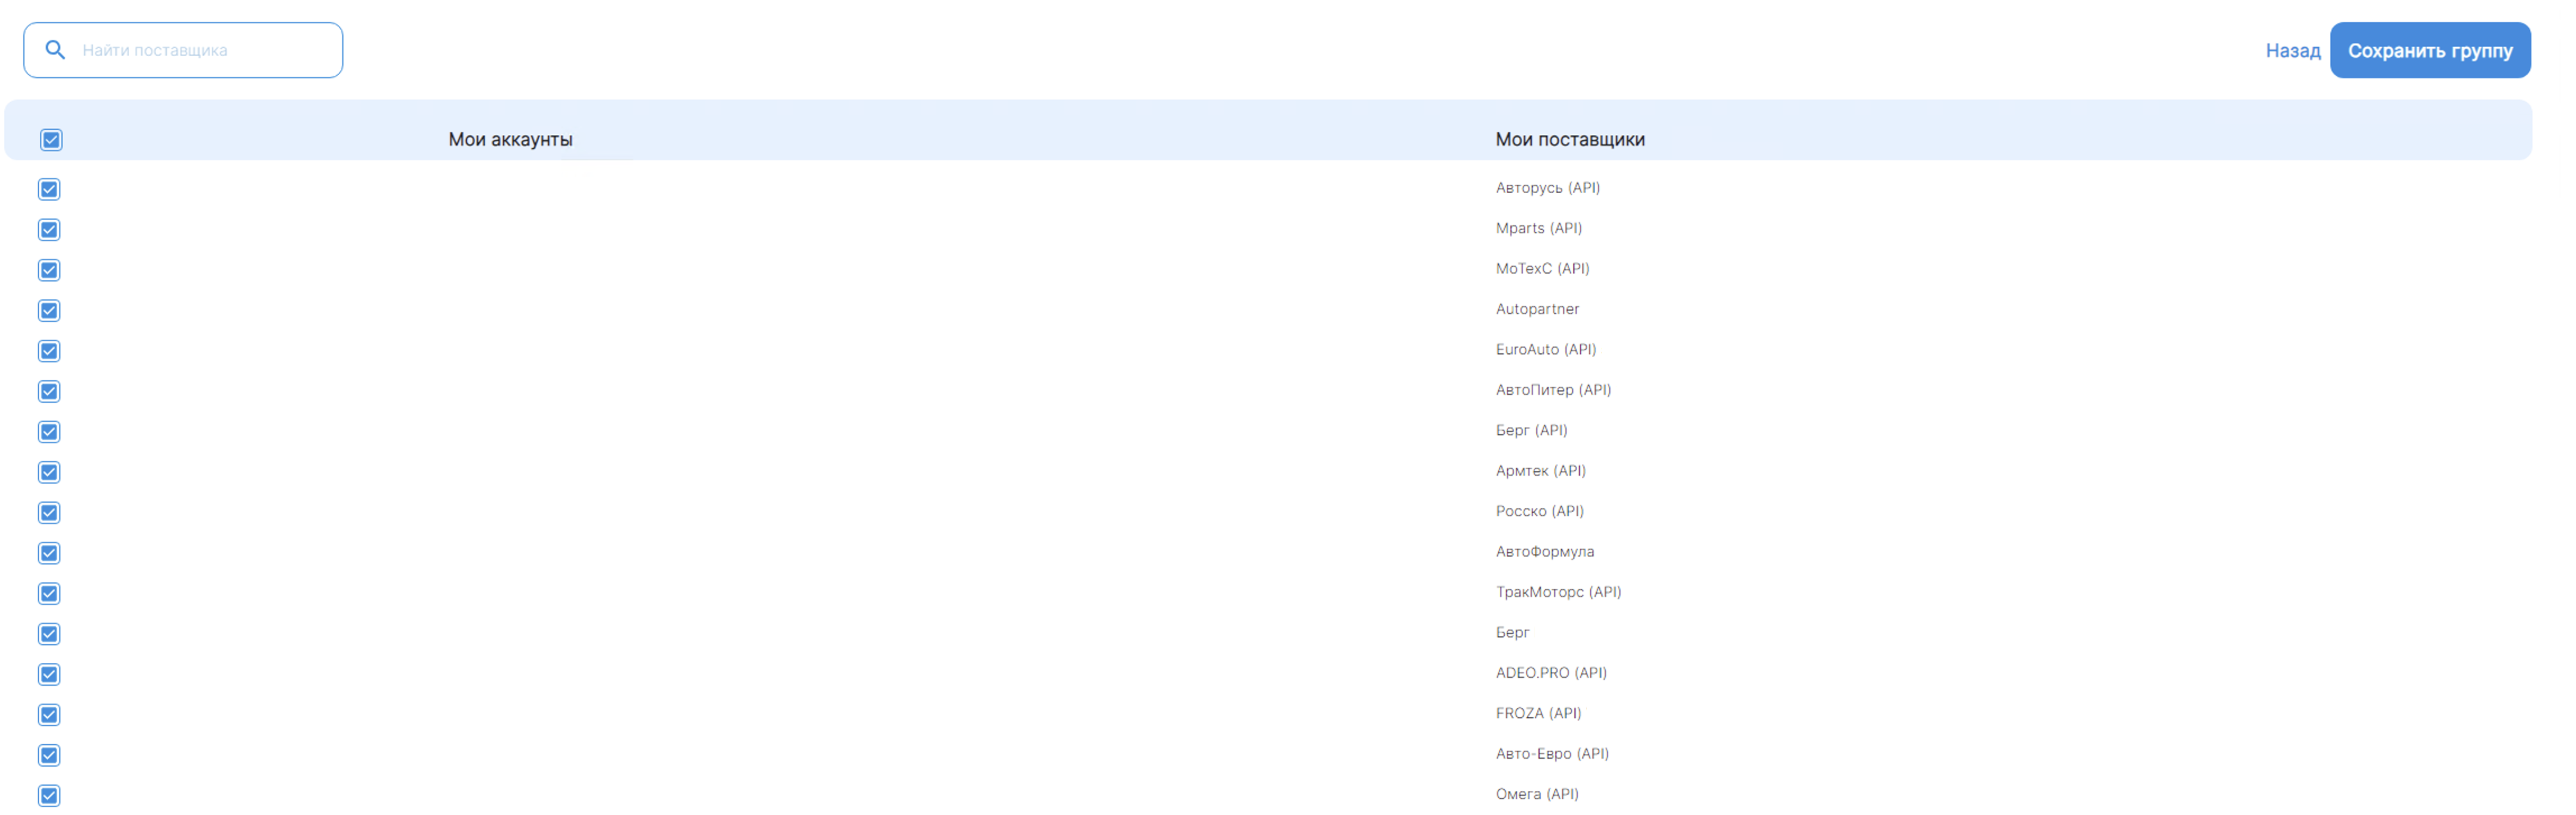Select the 'АвтоФормула' supplier name
The image size is (2576, 815).
pyautogui.click(x=1544, y=551)
